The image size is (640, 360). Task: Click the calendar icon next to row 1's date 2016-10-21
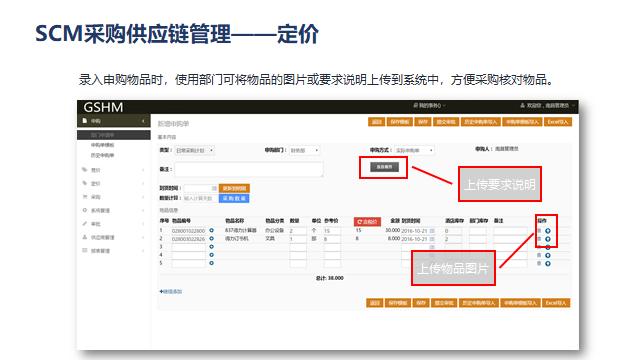tap(431, 231)
